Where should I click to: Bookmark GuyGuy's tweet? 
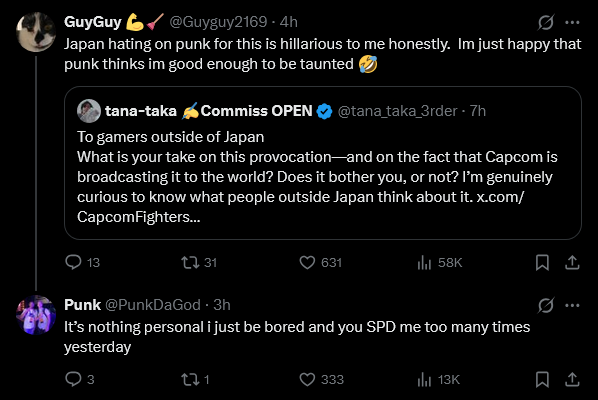pos(542,262)
